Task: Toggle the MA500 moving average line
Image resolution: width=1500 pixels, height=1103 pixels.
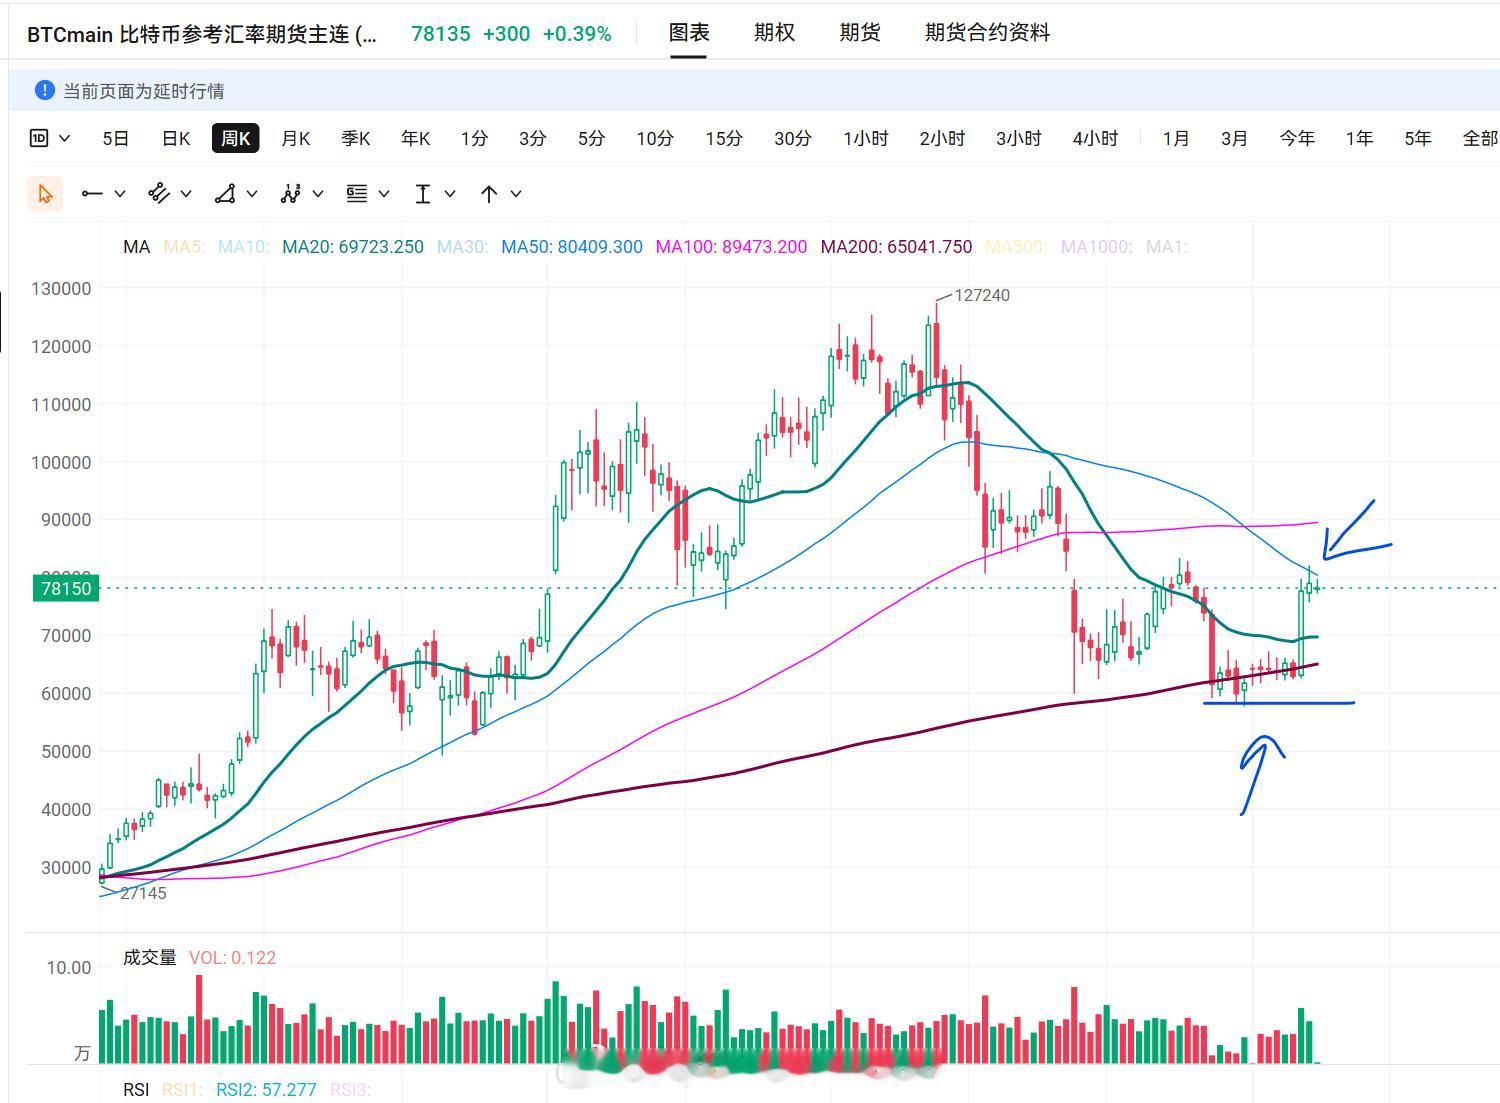Action: pyautogui.click(x=1016, y=247)
